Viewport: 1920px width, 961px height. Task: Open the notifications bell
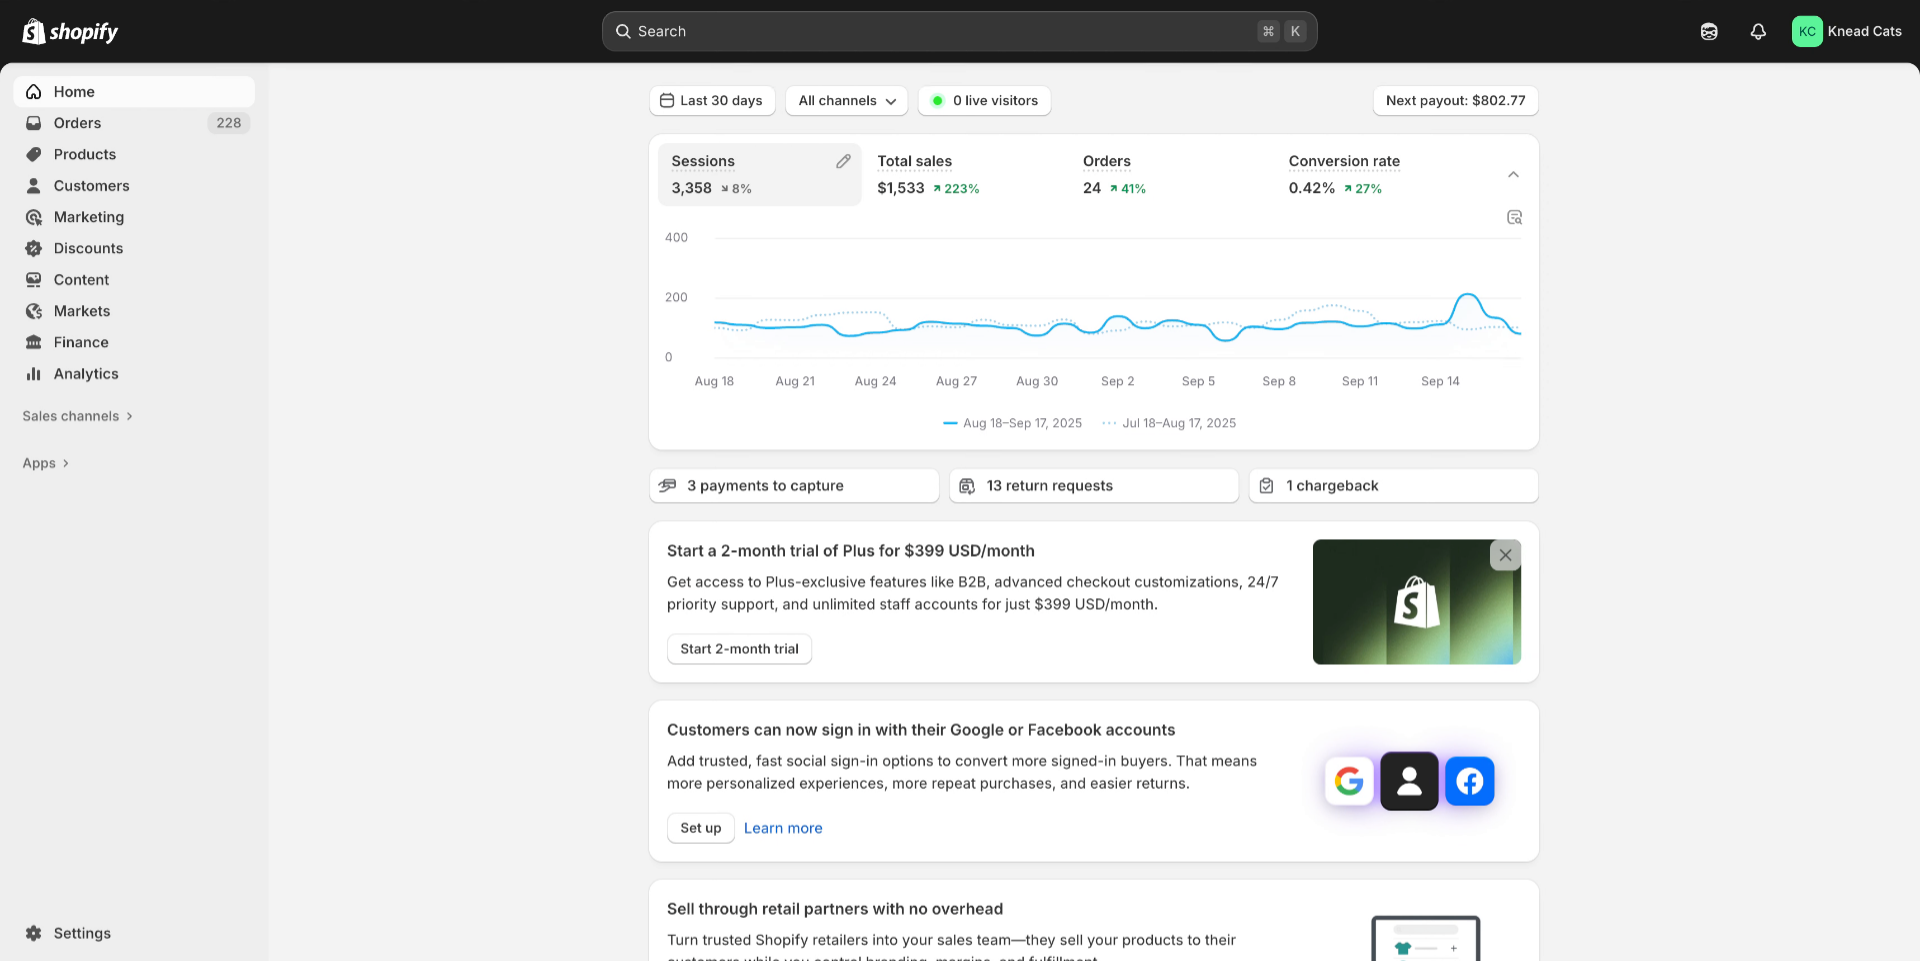[x=1758, y=32]
